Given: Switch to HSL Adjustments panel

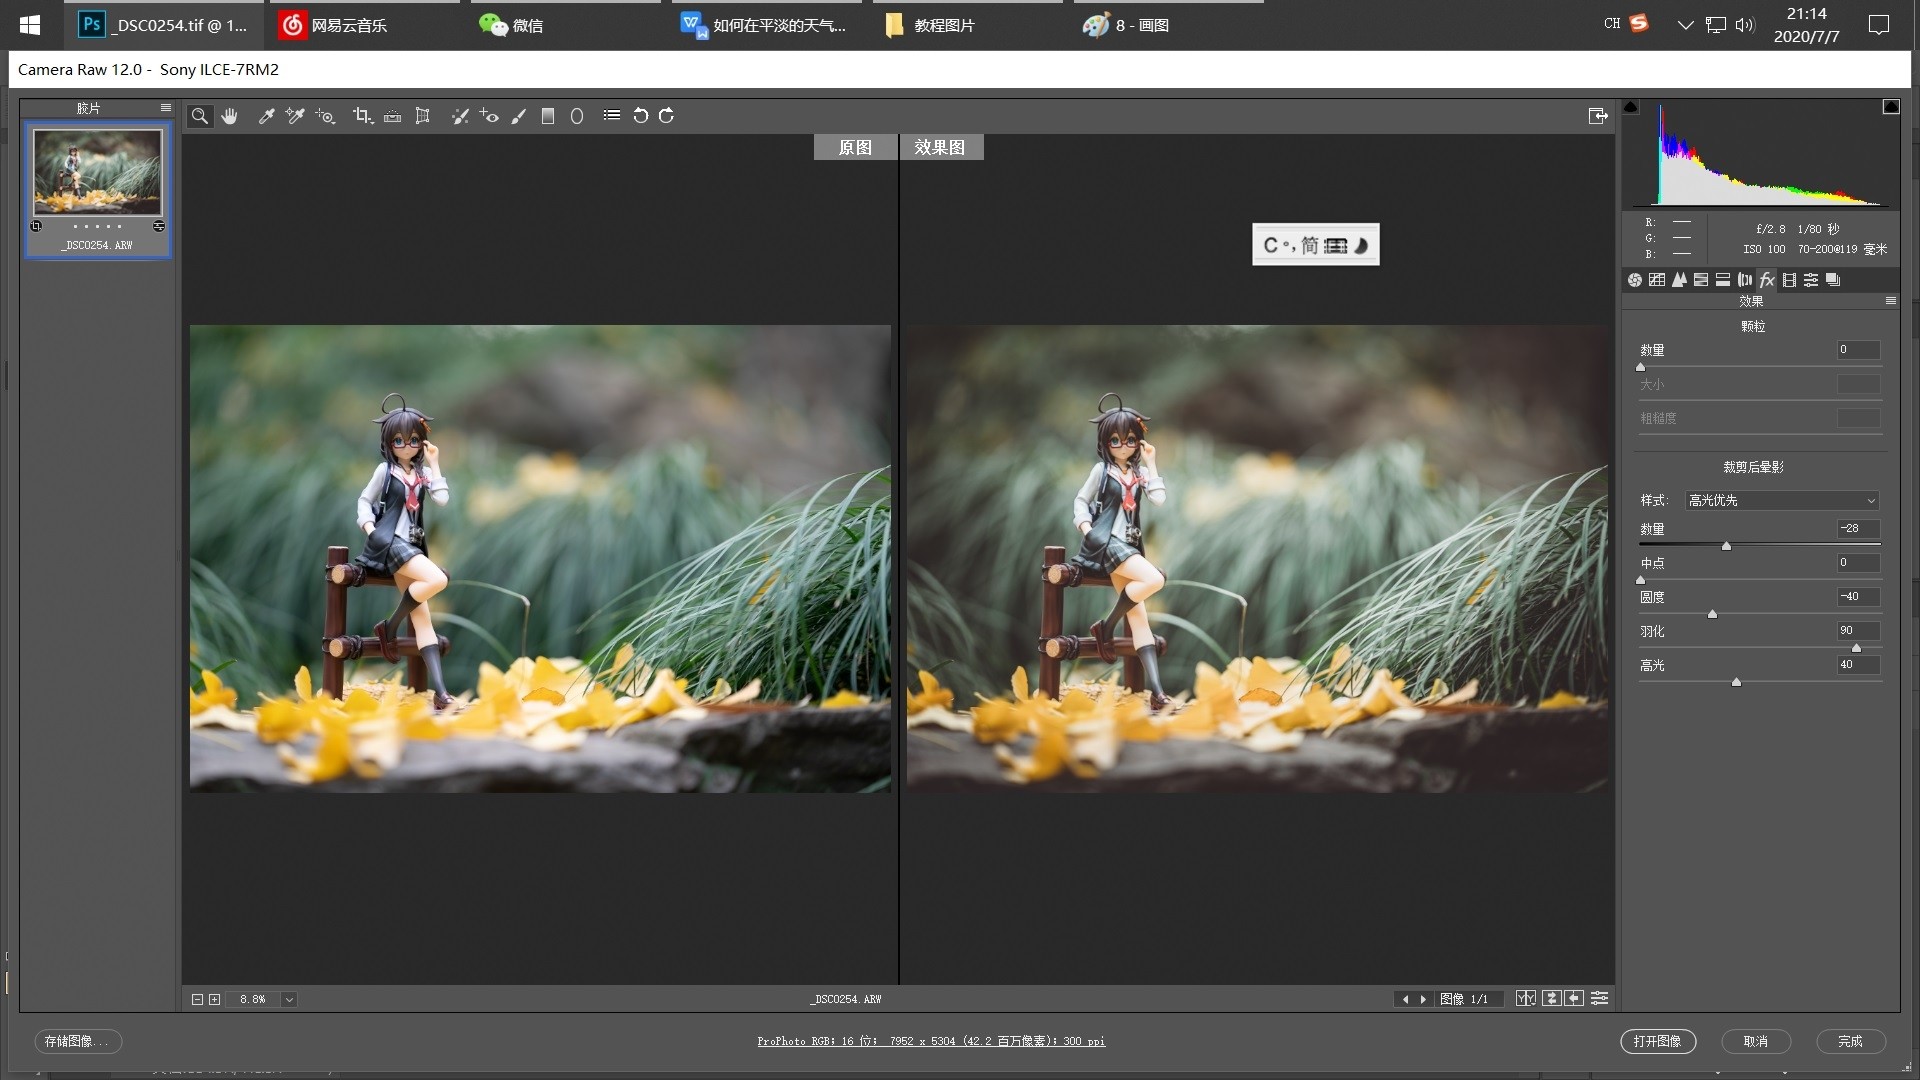Looking at the screenshot, I should tap(1701, 280).
